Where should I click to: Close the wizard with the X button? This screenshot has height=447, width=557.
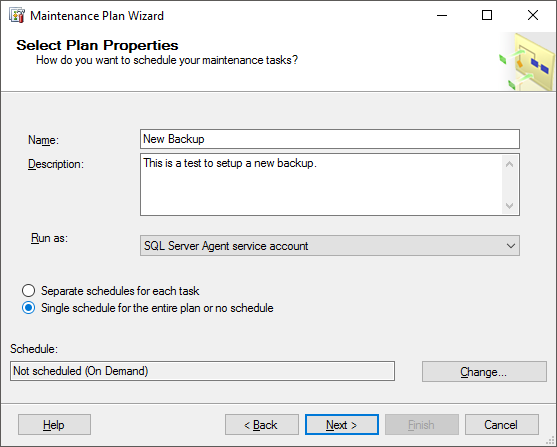[532, 15]
